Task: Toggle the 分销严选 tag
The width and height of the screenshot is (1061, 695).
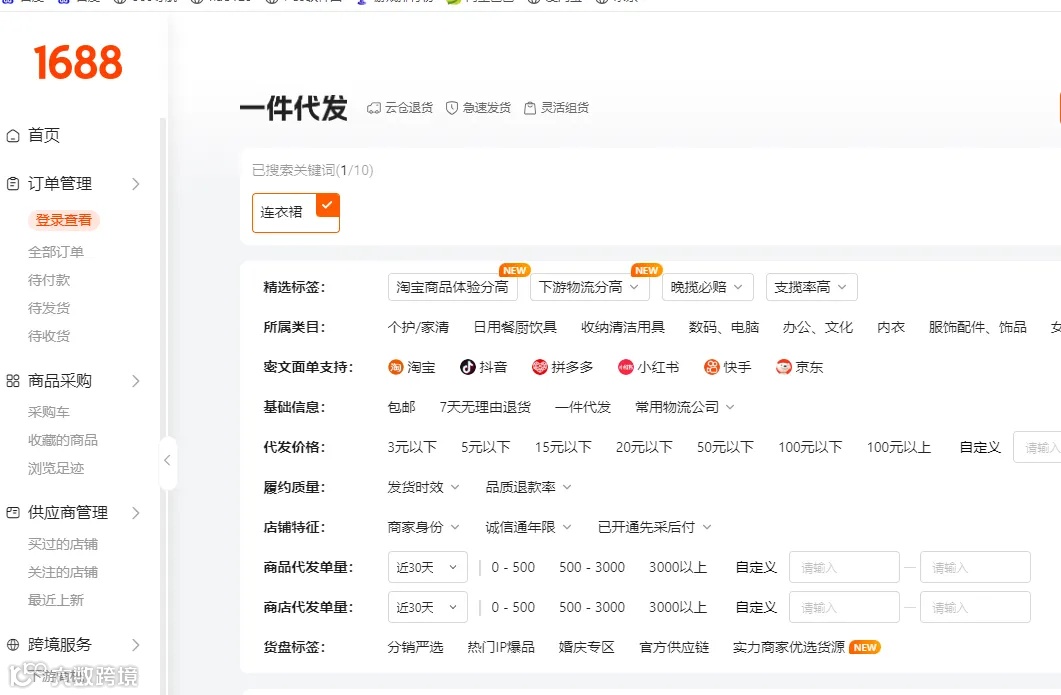Action: point(415,647)
